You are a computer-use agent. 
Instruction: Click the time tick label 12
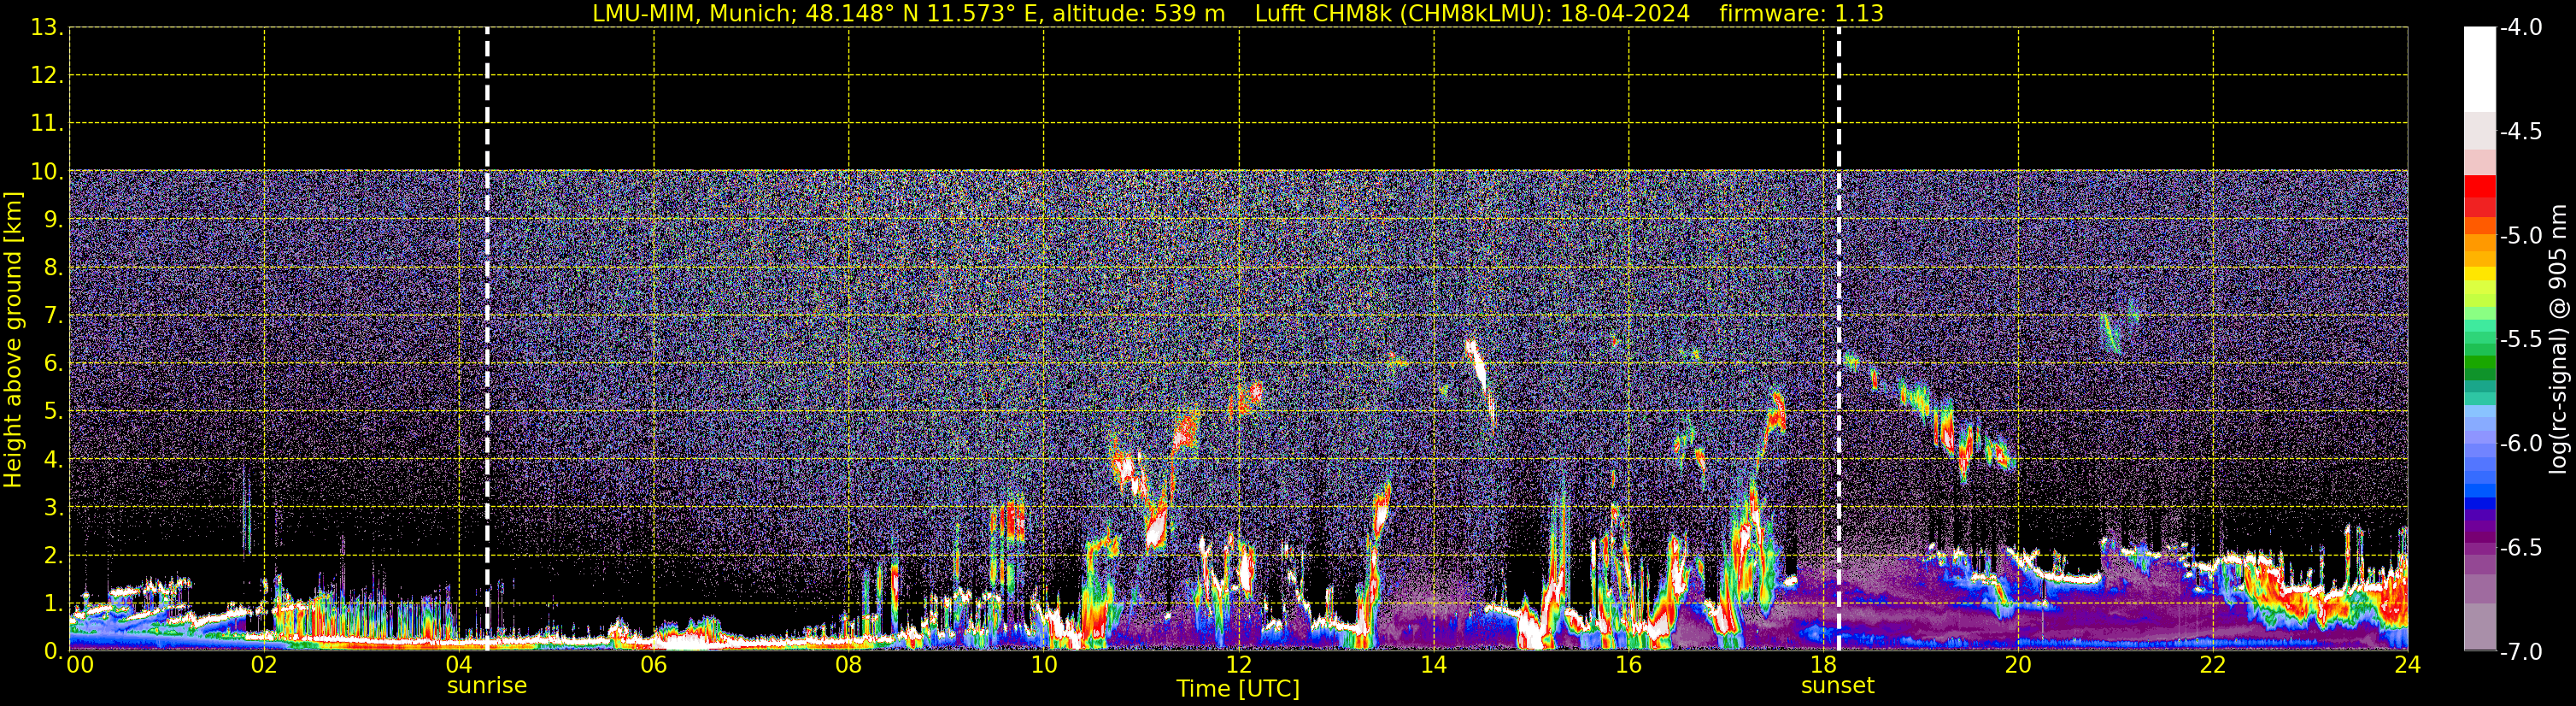(1238, 665)
